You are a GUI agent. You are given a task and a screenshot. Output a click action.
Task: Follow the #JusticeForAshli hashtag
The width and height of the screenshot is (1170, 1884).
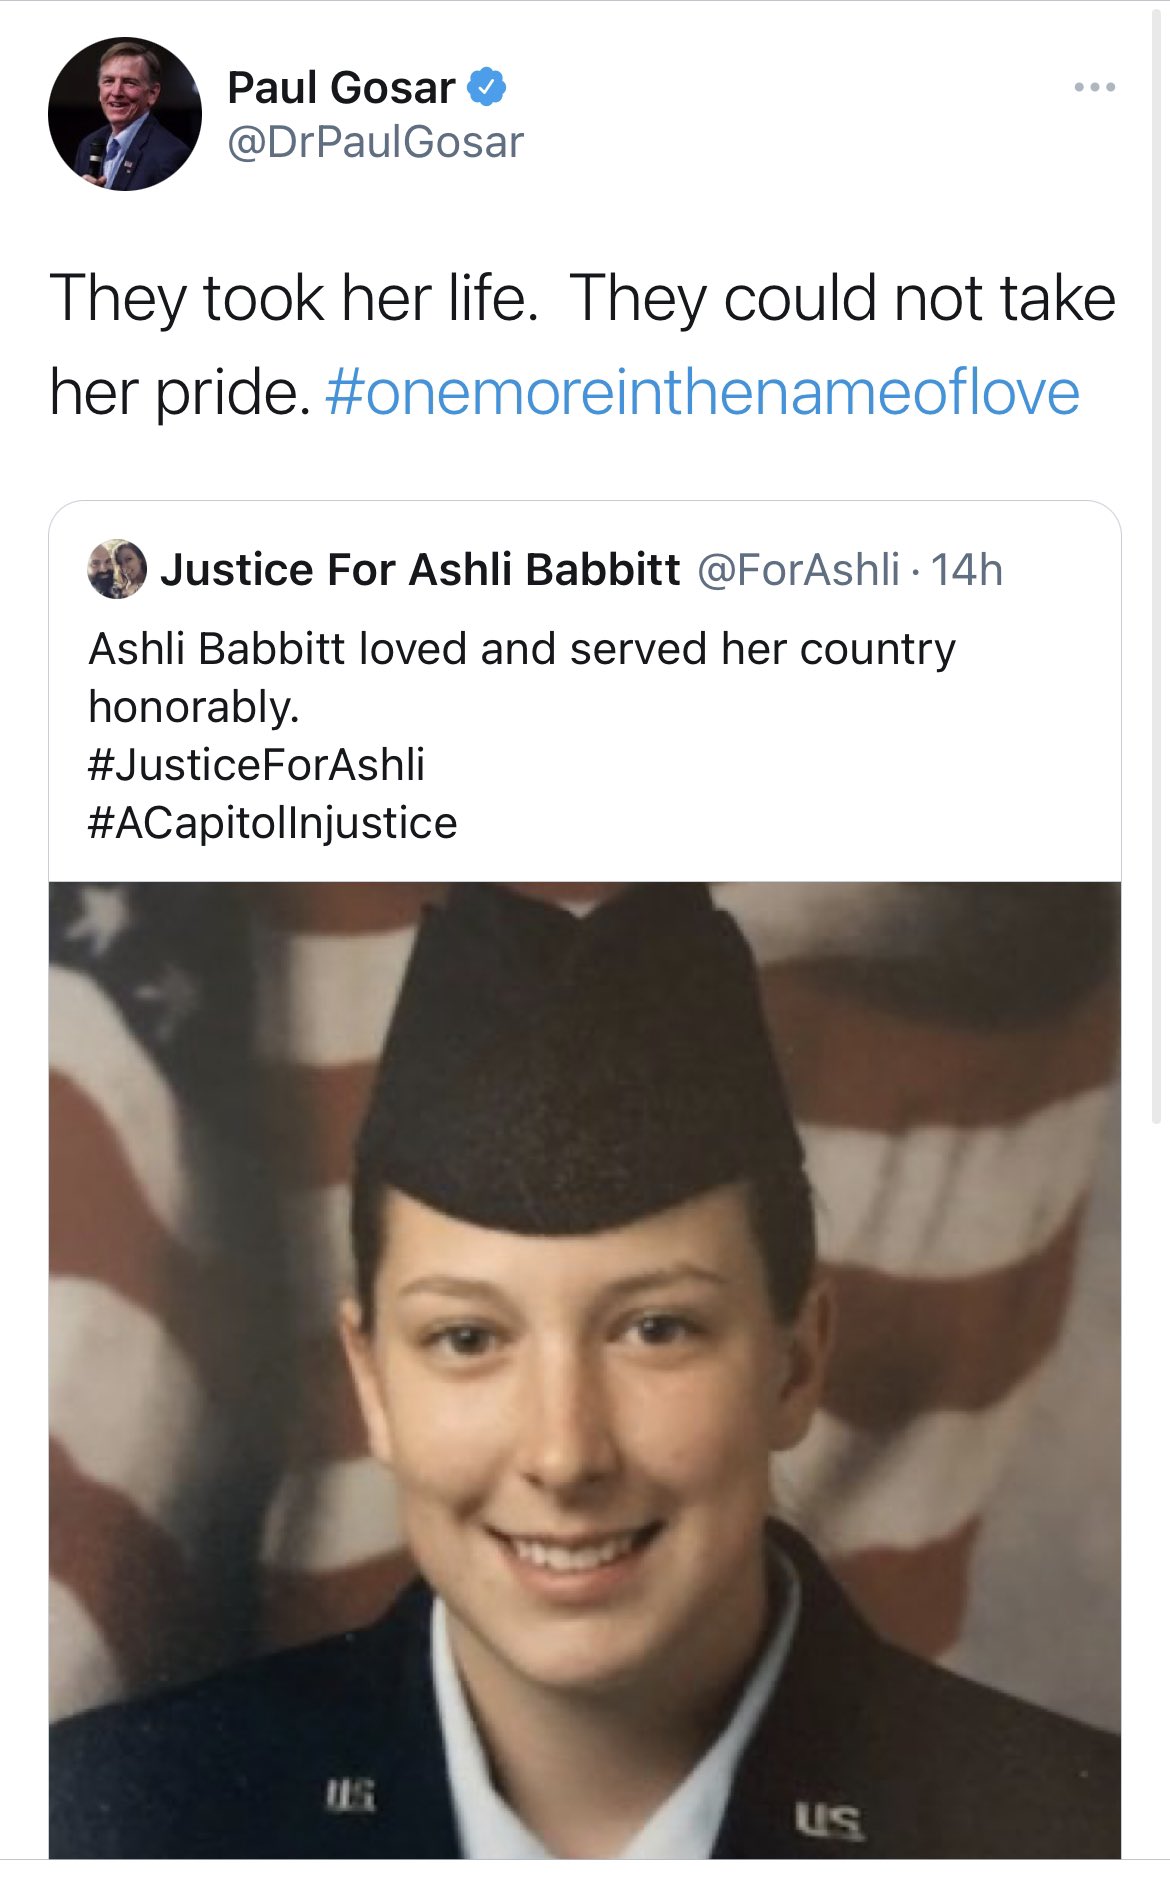[256, 765]
